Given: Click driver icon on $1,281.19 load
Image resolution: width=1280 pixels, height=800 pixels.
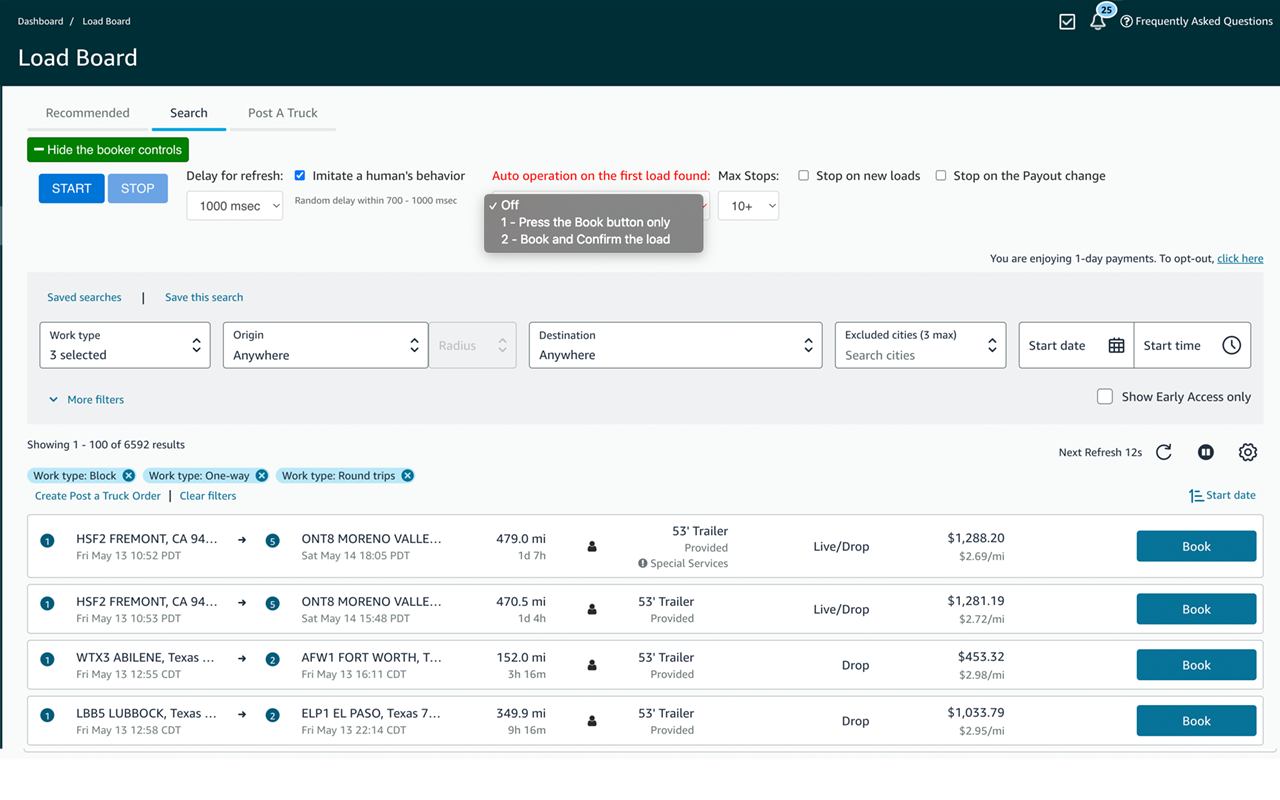Looking at the screenshot, I should click(x=592, y=609).
